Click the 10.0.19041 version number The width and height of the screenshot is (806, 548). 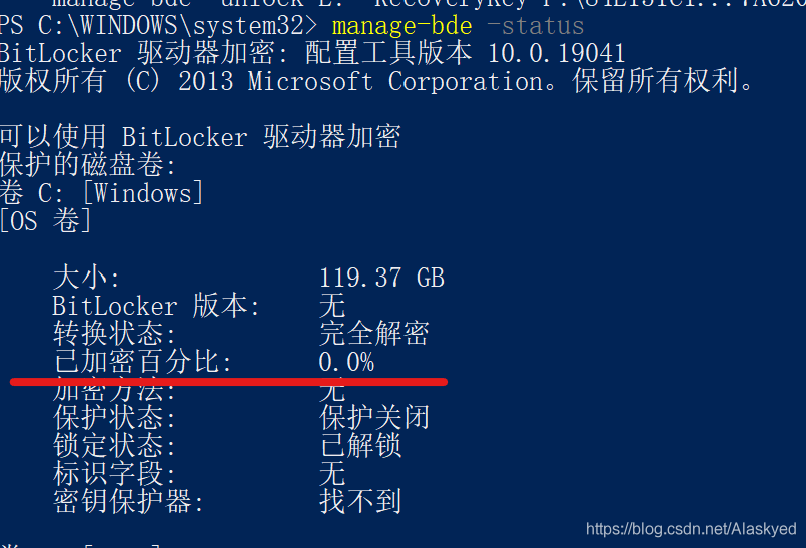556,53
